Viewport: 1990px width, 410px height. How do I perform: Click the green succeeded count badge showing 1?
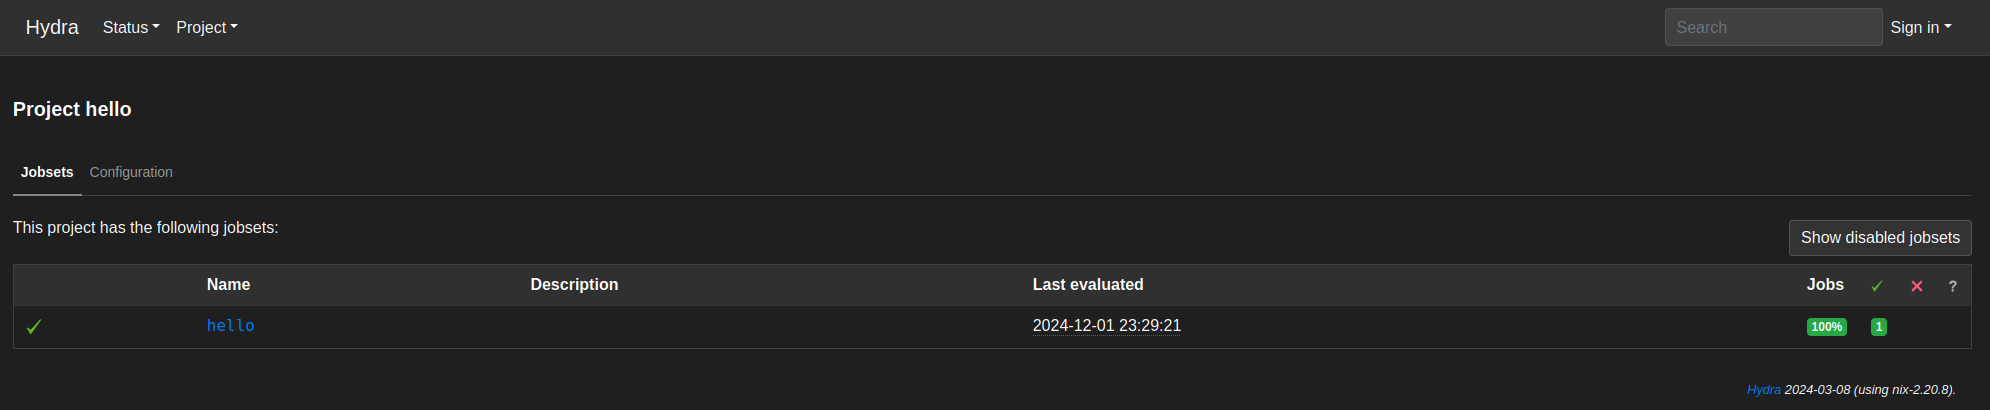pos(1879,327)
